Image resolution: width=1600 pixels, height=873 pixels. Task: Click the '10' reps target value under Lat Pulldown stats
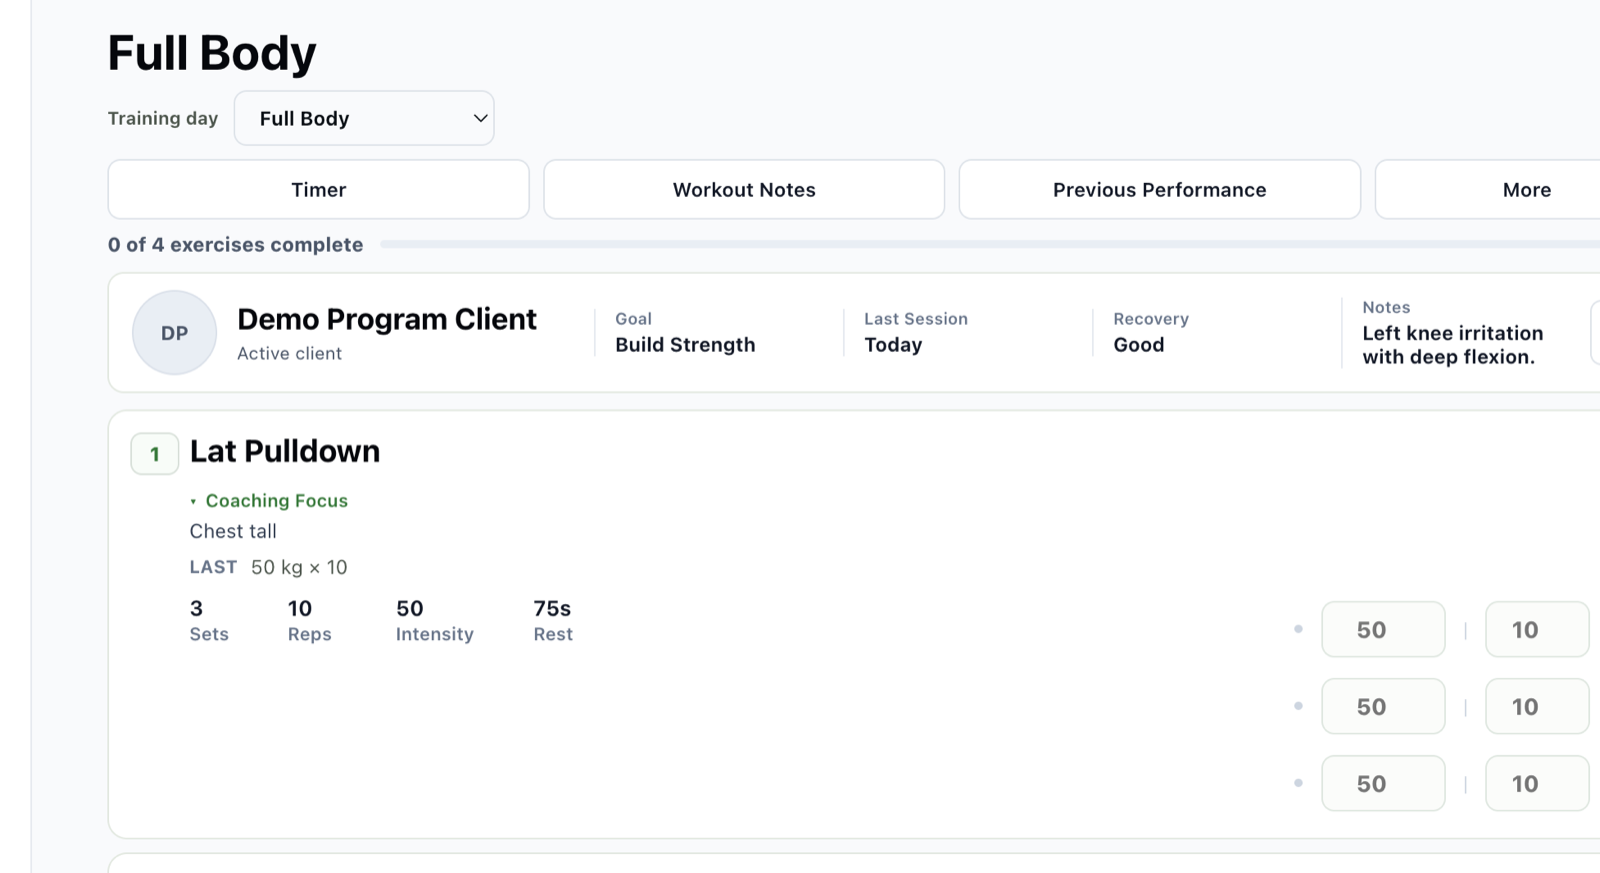(300, 608)
